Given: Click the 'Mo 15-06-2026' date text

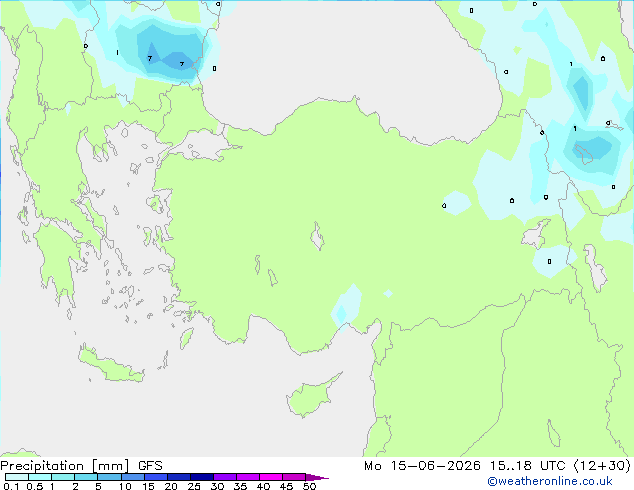Looking at the screenshot, I should click(422, 466).
